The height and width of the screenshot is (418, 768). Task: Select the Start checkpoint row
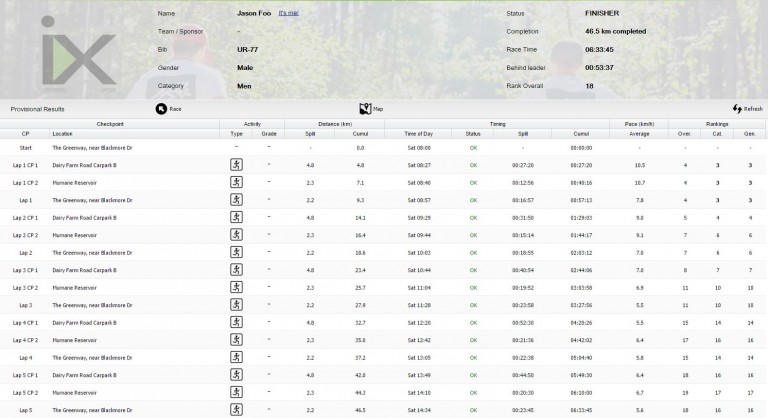(x=26, y=147)
